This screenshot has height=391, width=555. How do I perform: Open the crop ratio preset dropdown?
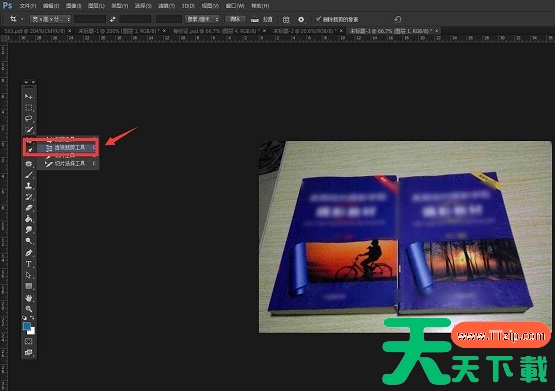point(51,19)
